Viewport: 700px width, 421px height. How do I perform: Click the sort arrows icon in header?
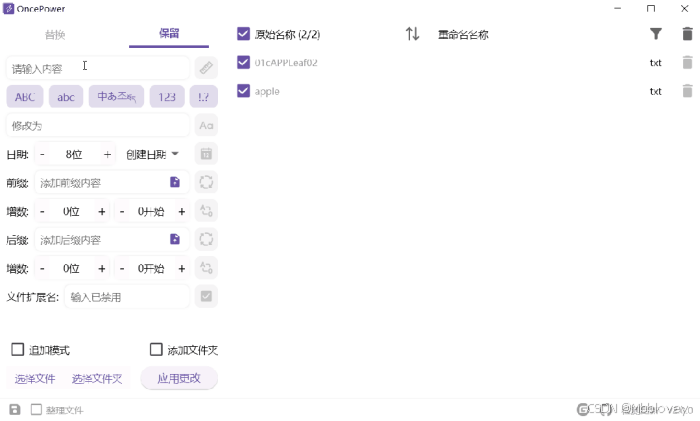click(x=412, y=34)
